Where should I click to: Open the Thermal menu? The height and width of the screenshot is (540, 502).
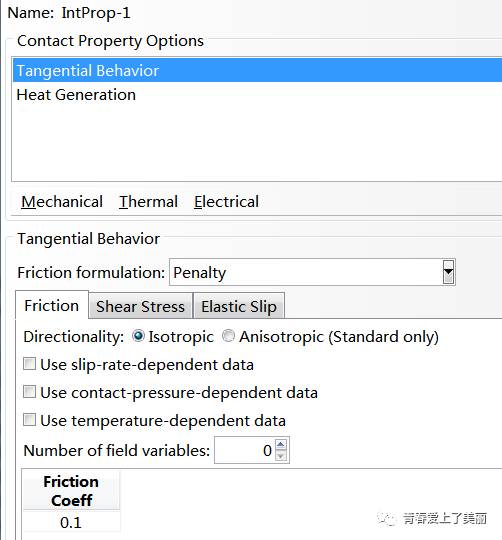148,202
